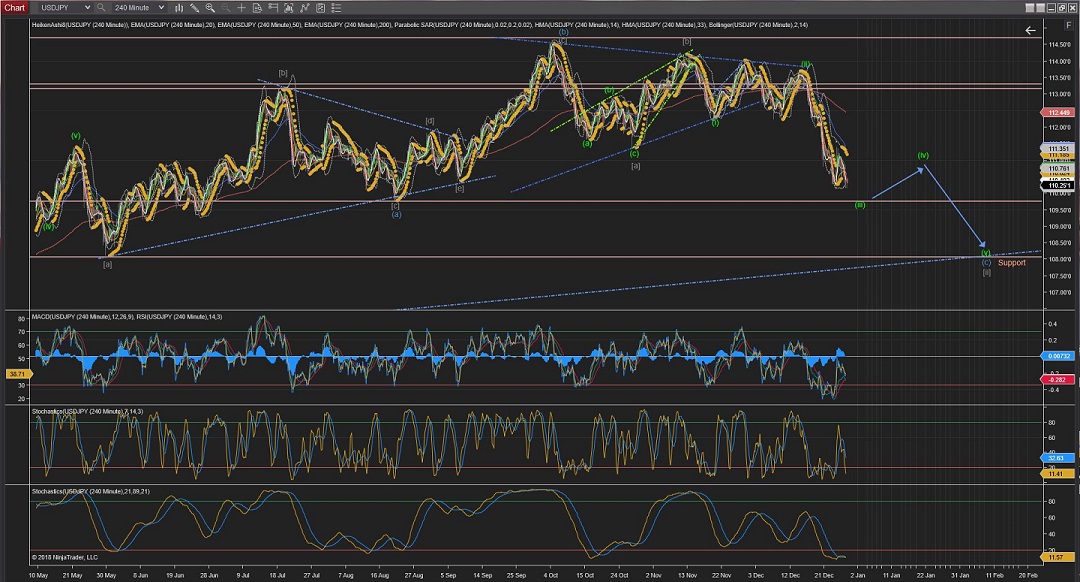The width and height of the screenshot is (1080, 582).
Task: Select the [a] label at May low
Action: point(107,264)
